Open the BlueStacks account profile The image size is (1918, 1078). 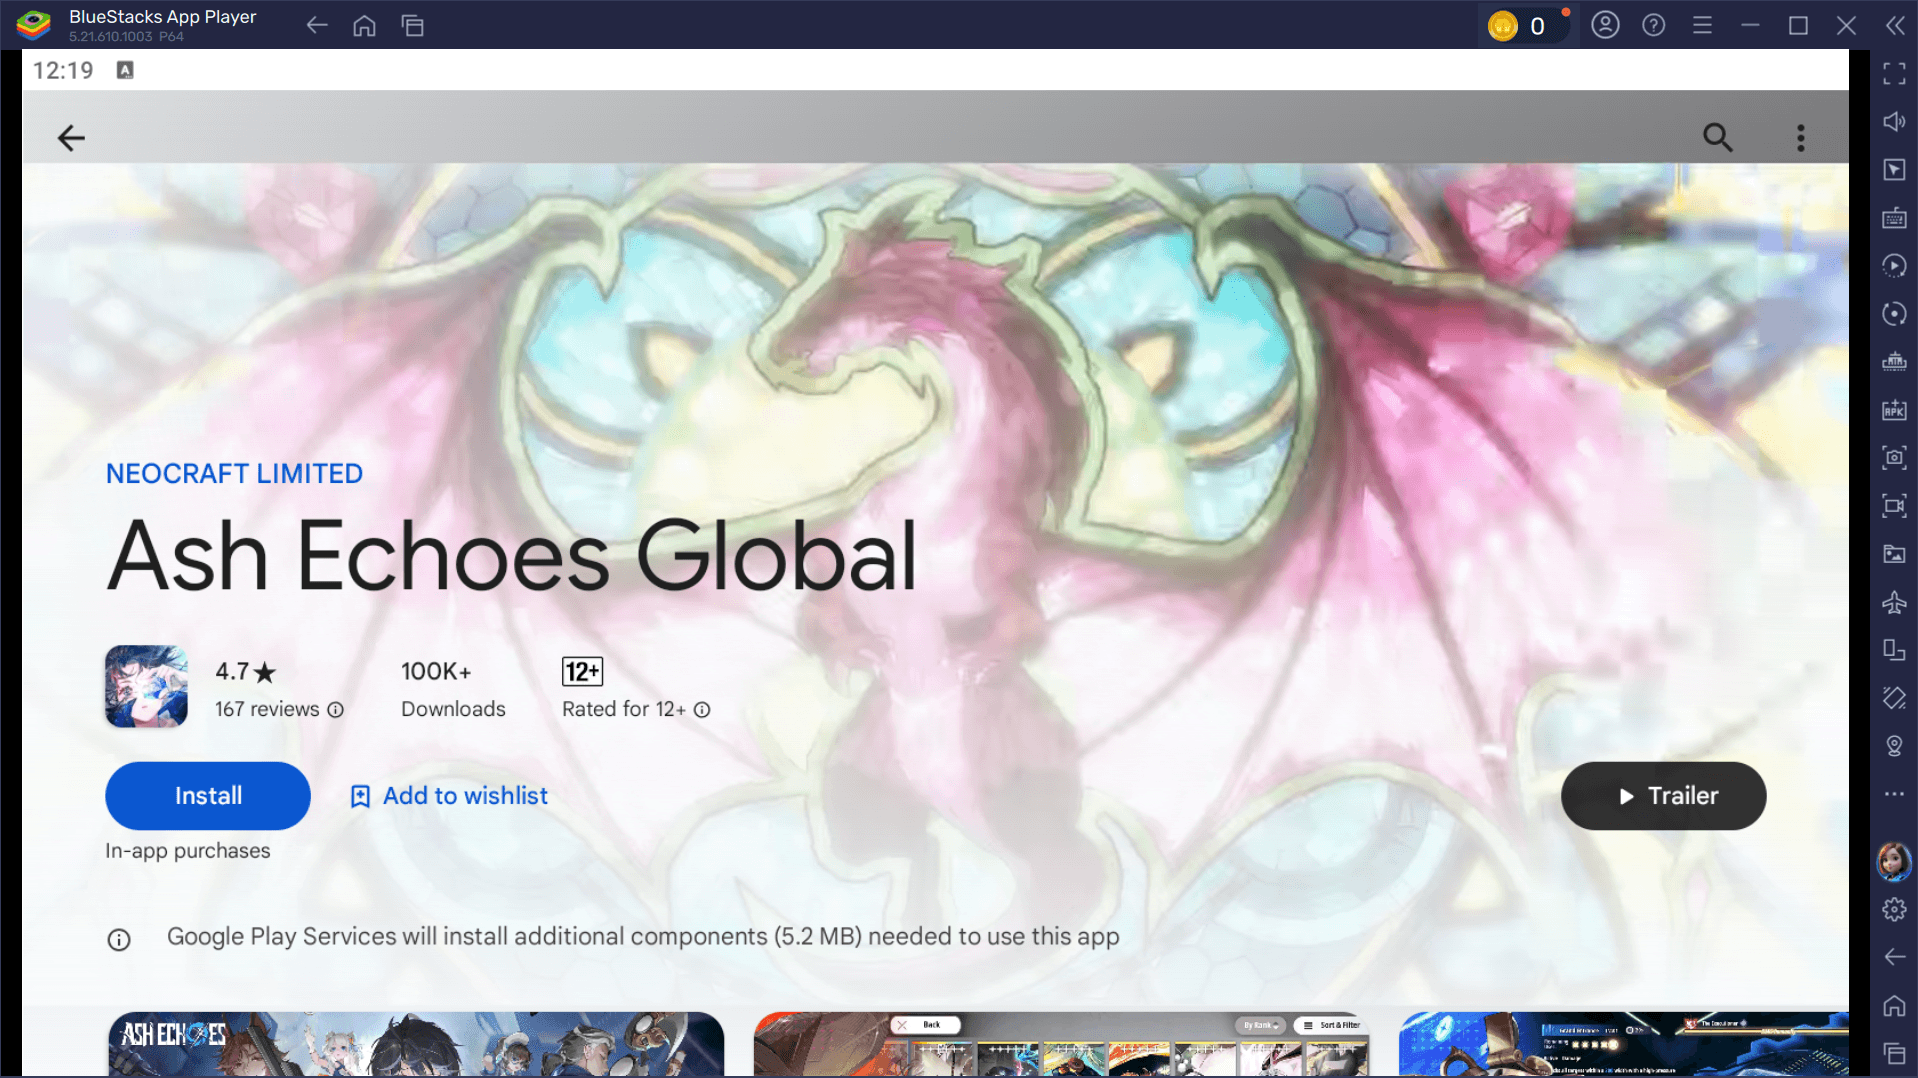tap(1605, 25)
